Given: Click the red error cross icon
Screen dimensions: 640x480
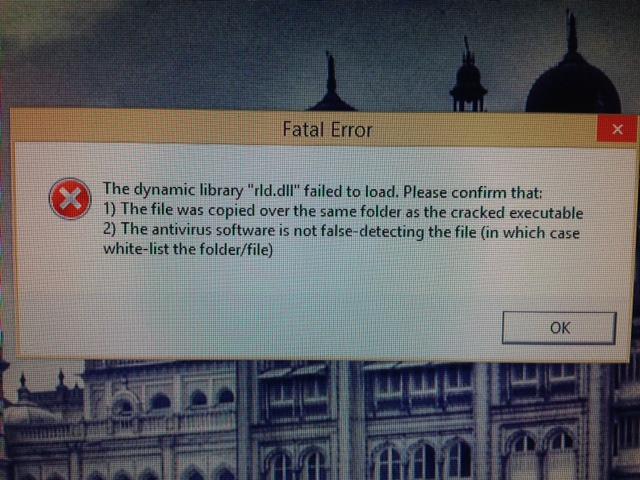Looking at the screenshot, I should (70, 199).
